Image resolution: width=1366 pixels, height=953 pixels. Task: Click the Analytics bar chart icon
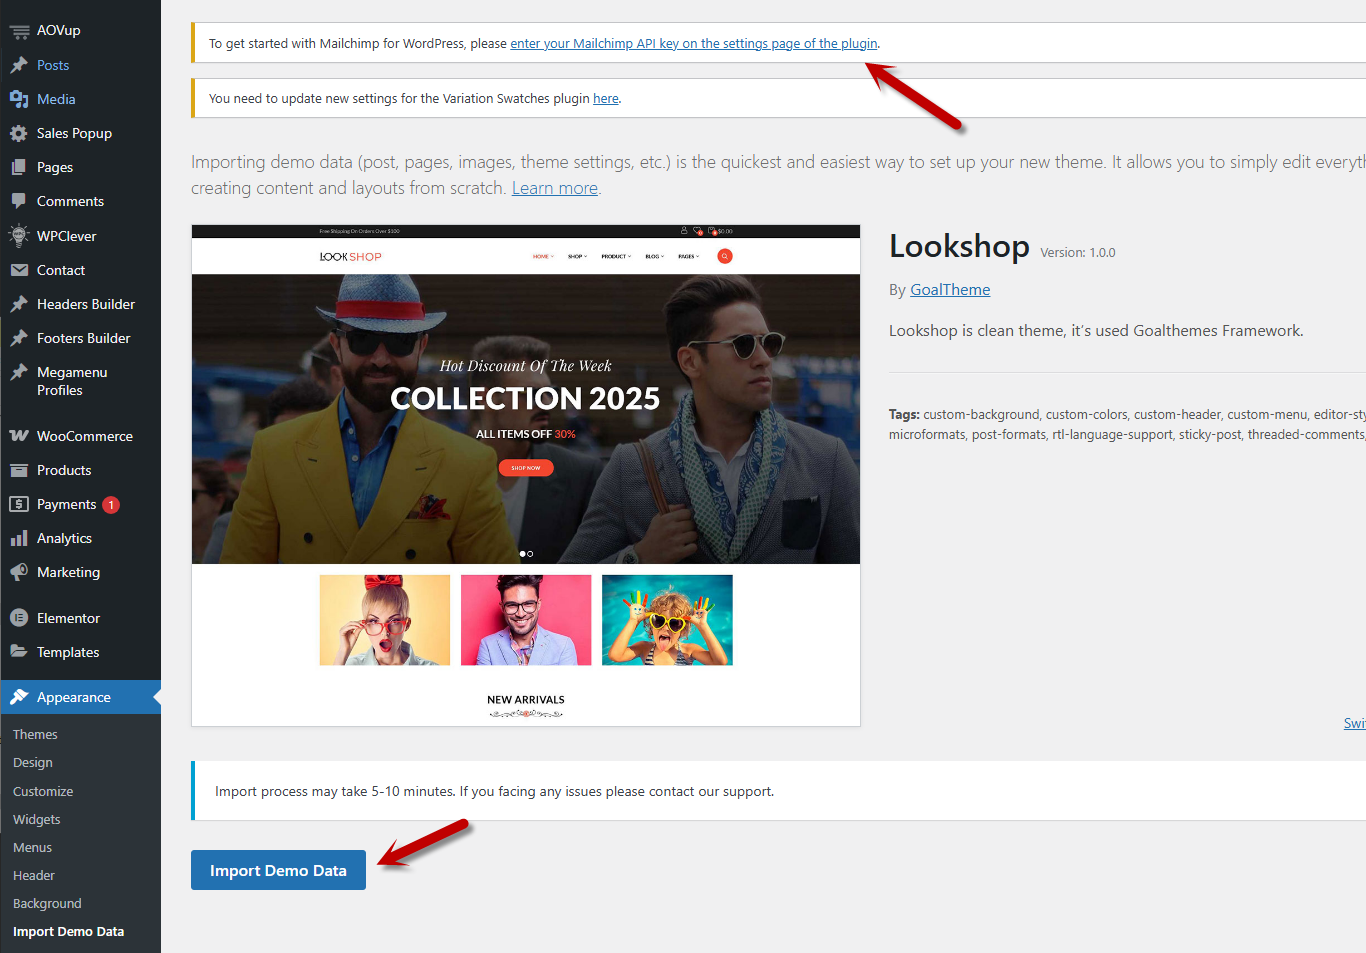click(x=19, y=538)
